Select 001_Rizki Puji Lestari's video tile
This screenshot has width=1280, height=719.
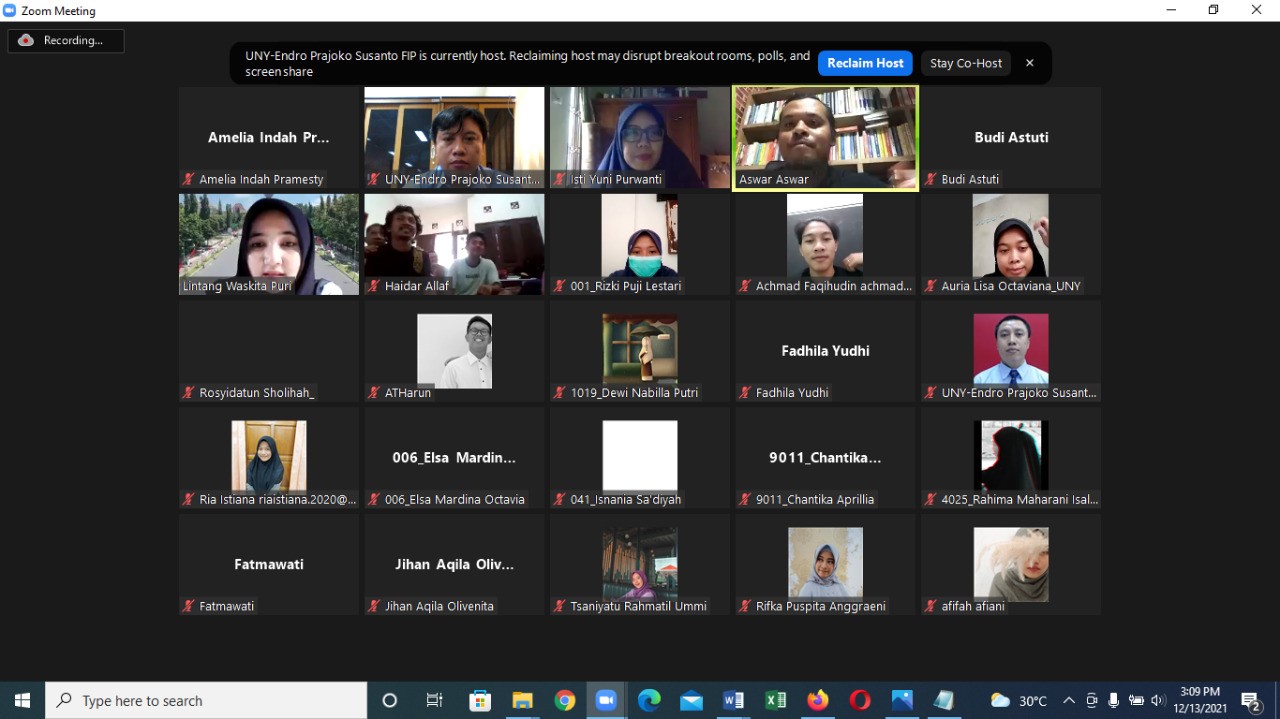pyautogui.click(x=640, y=244)
